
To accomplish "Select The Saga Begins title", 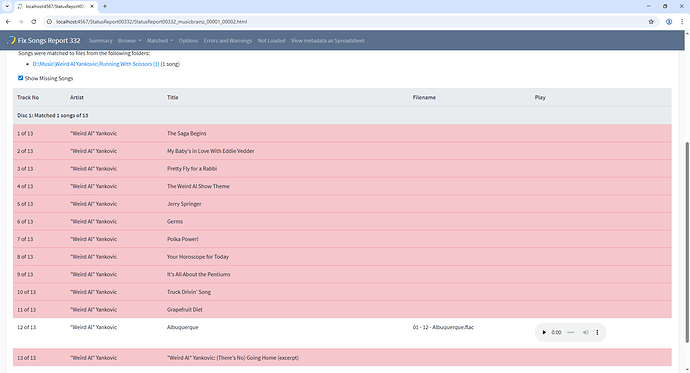I will pos(187,133).
